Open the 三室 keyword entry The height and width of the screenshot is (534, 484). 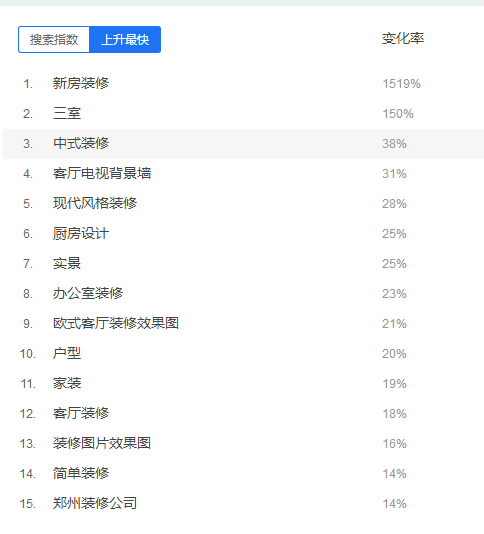pyautogui.click(x=67, y=113)
